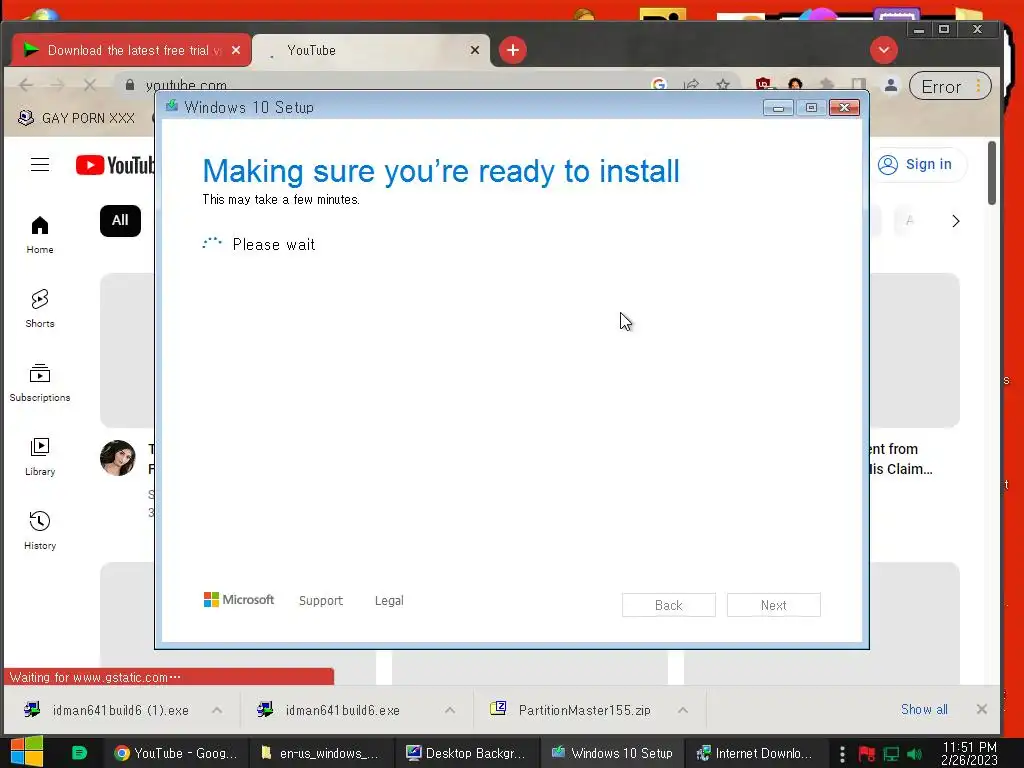1024x768 pixels.
Task: Click Back in Windows 10 Setup
Action: click(x=669, y=605)
